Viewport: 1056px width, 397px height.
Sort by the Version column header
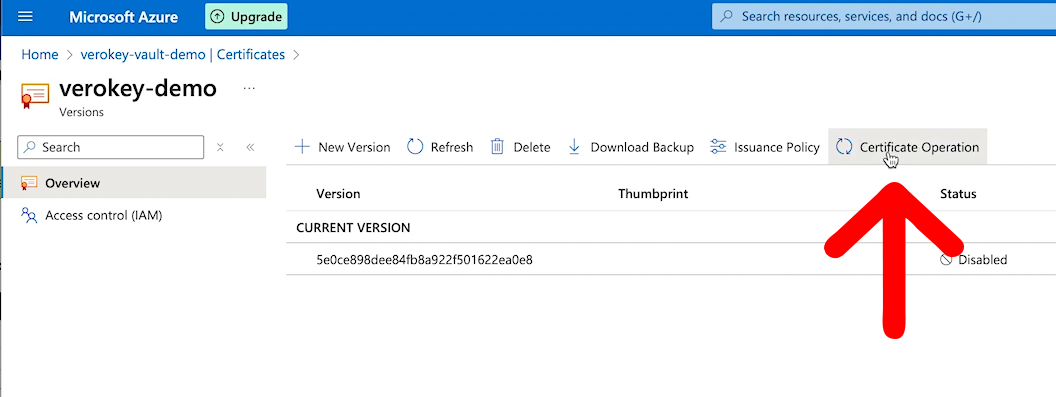click(x=338, y=194)
